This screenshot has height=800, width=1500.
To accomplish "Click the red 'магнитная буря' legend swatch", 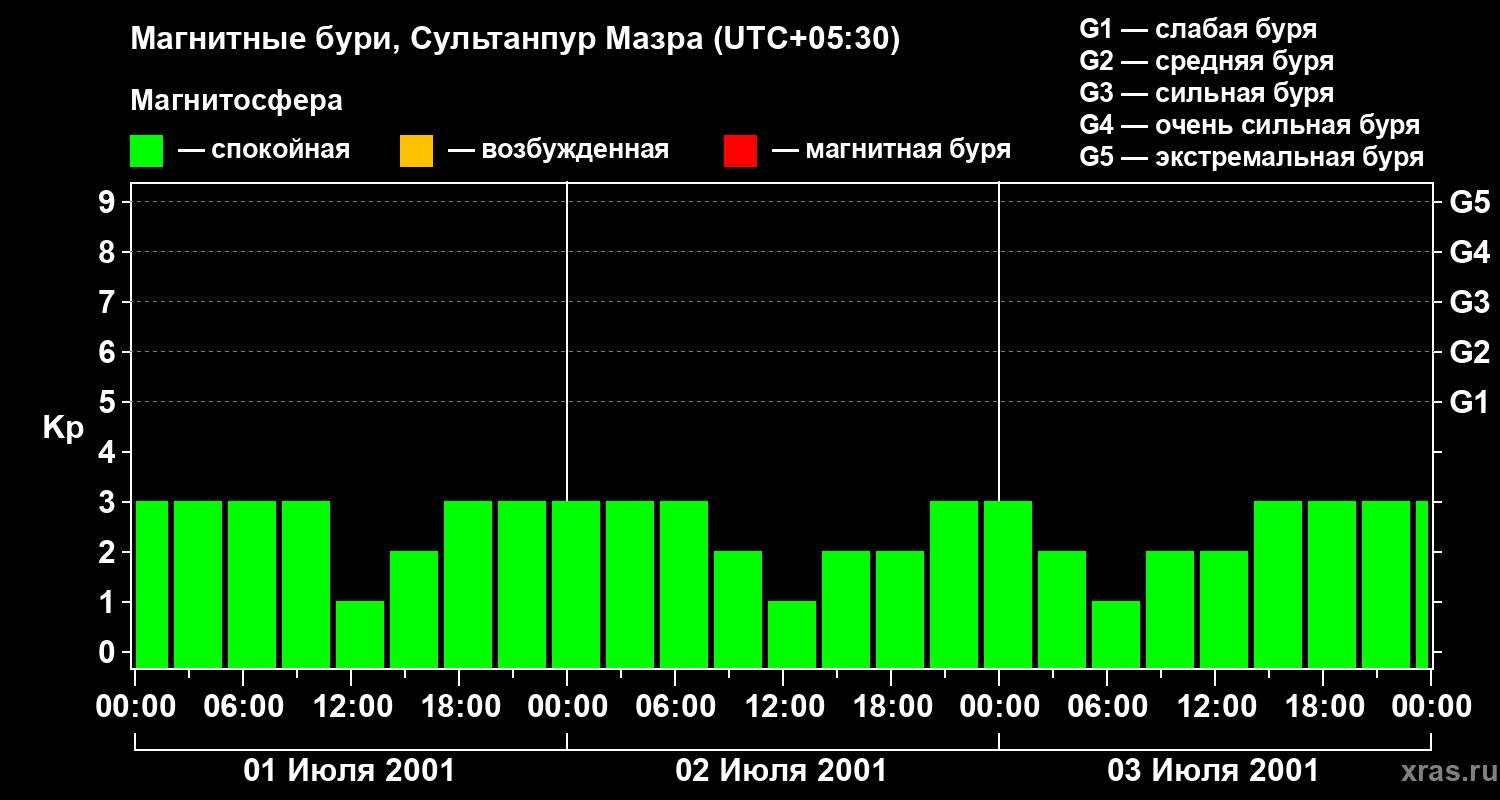I will [740, 151].
